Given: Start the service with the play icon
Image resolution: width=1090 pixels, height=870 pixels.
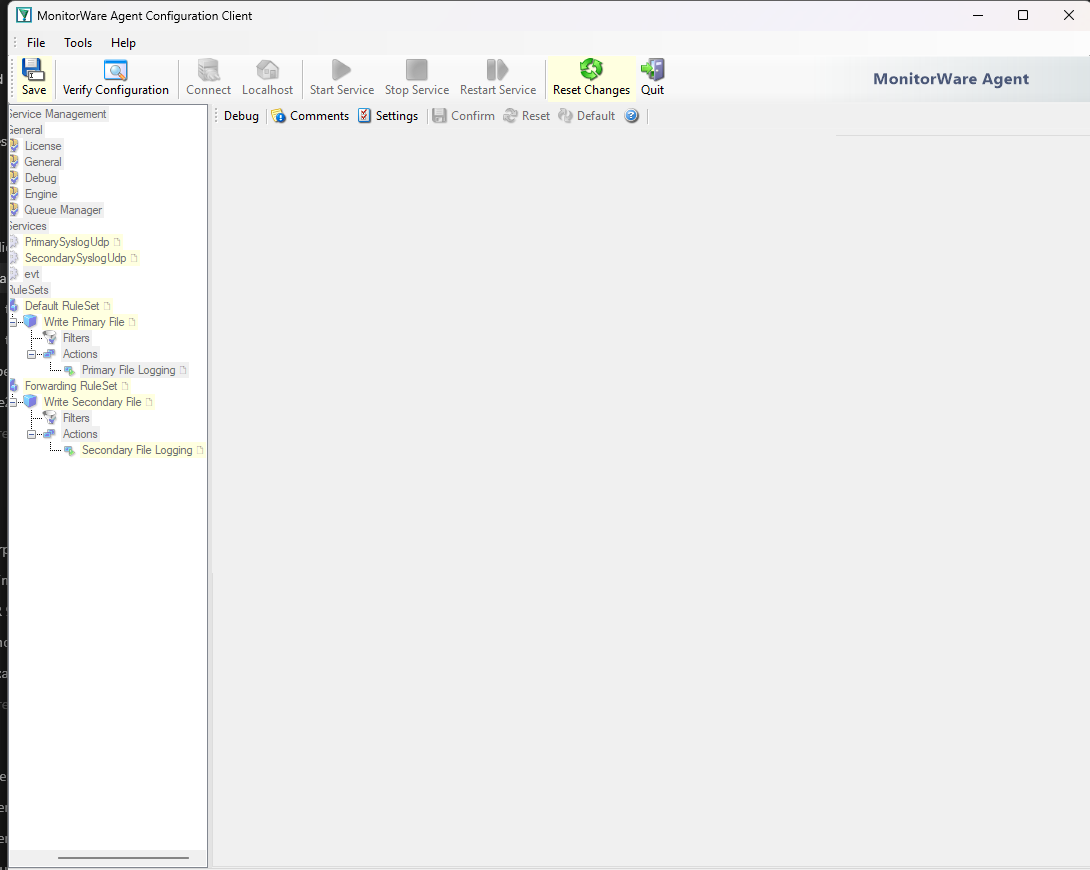Looking at the screenshot, I should [341, 70].
